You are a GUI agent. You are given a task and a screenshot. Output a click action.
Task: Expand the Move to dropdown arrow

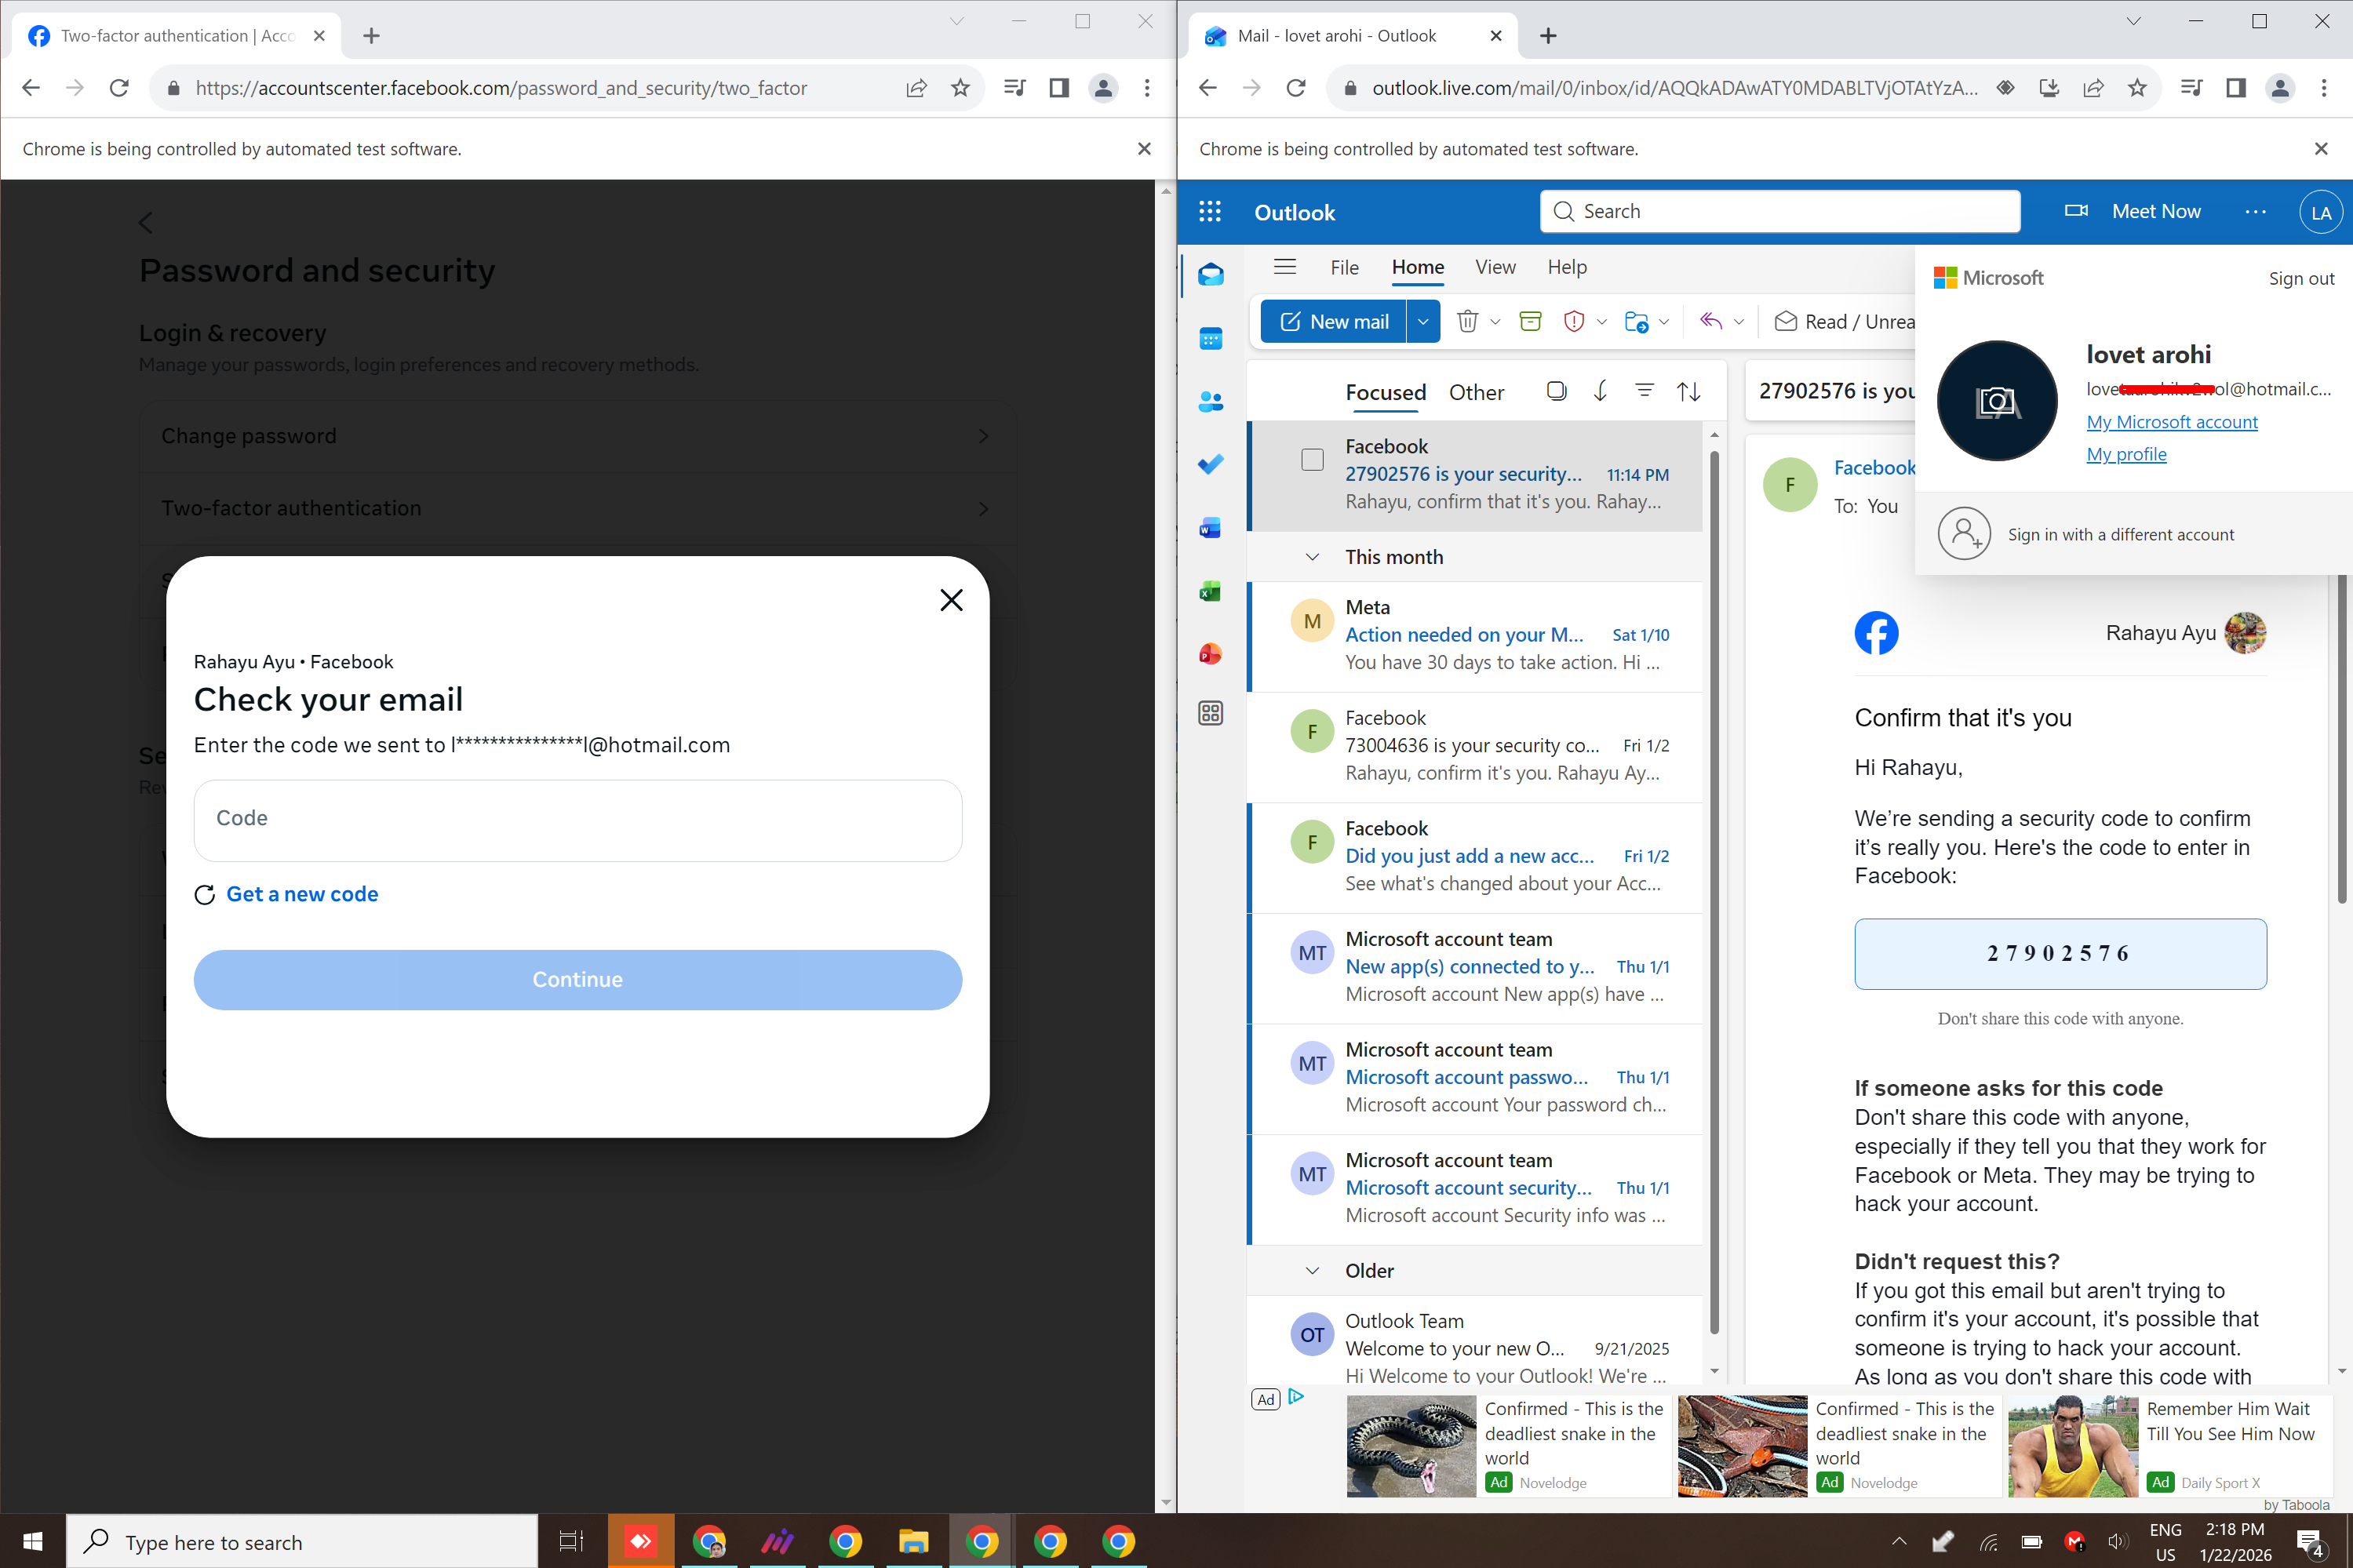pyautogui.click(x=1664, y=321)
